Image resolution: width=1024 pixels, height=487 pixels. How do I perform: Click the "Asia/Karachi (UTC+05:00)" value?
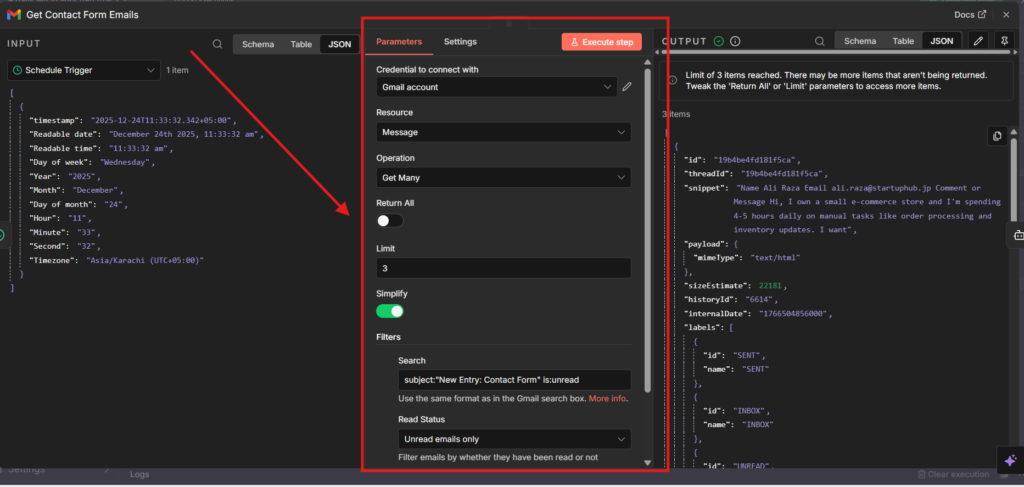[x=145, y=260]
